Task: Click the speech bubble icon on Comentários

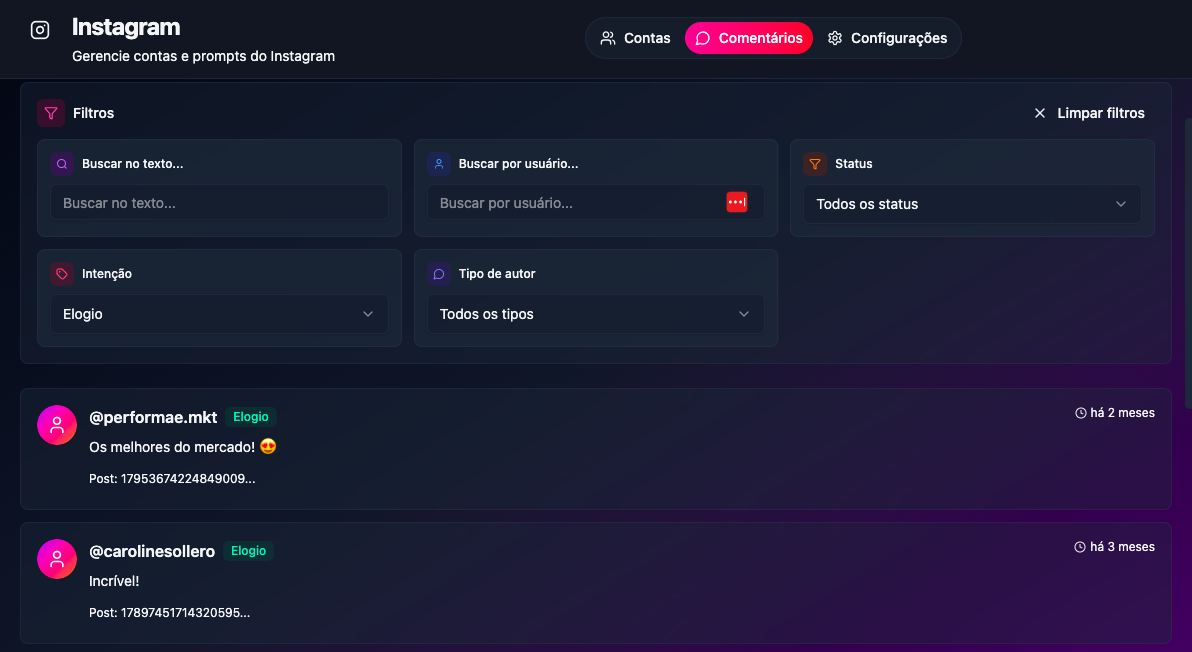Action: pos(703,37)
